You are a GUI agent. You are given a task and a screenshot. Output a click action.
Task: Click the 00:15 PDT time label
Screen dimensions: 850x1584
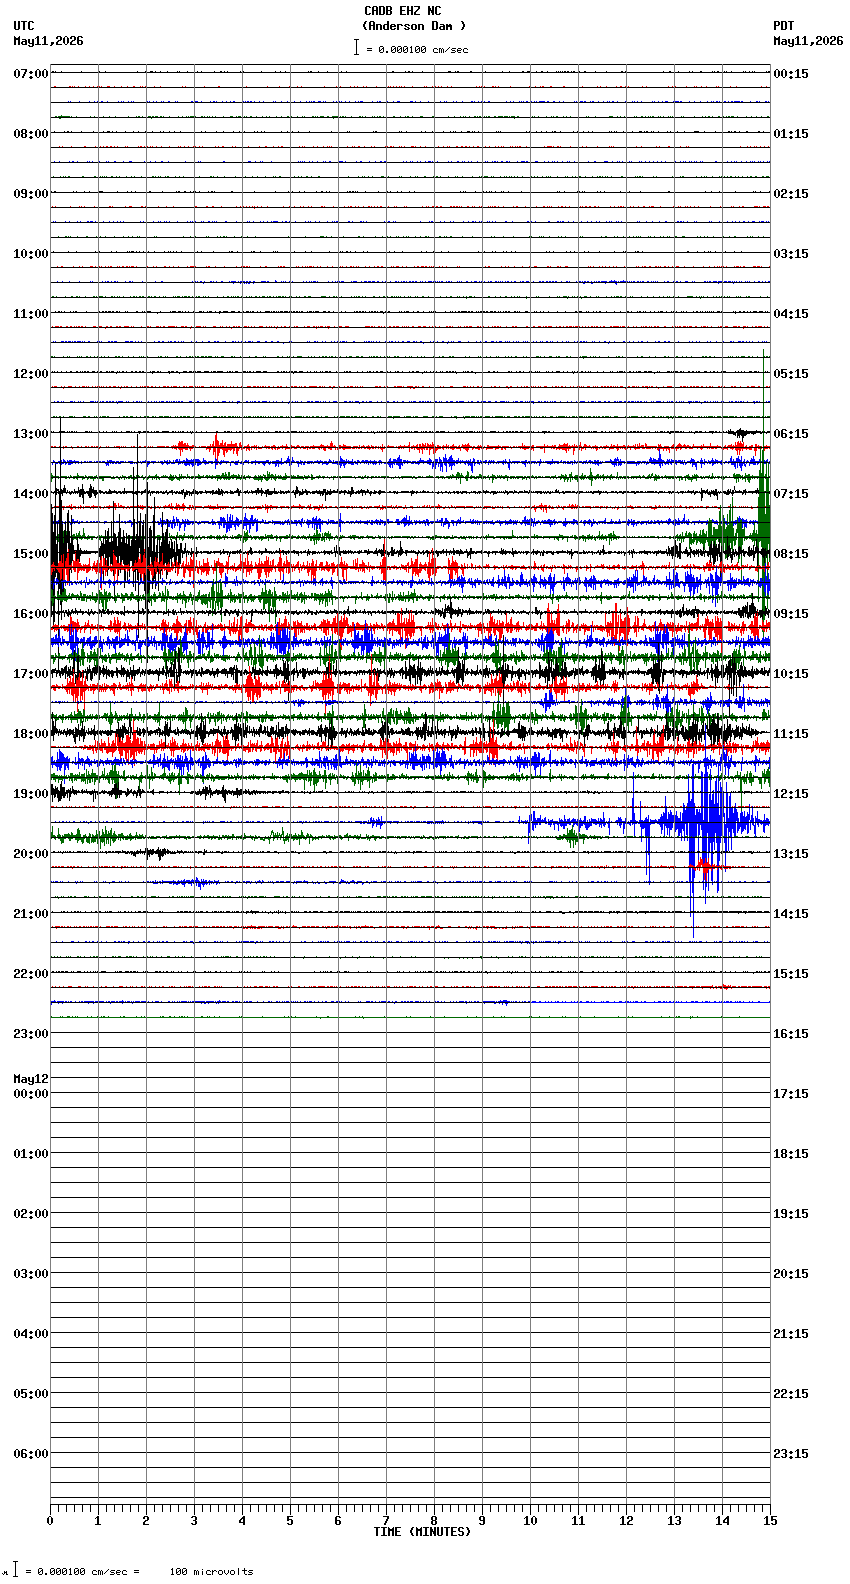791,74
